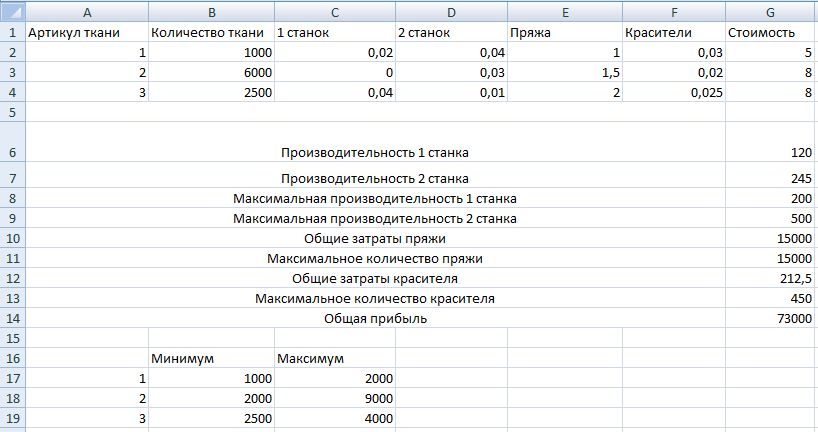Image resolution: width=818 pixels, height=432 pixels.
Task: Select cell with value 212,5
Action: pyautogui.click(x=770, y=279)
